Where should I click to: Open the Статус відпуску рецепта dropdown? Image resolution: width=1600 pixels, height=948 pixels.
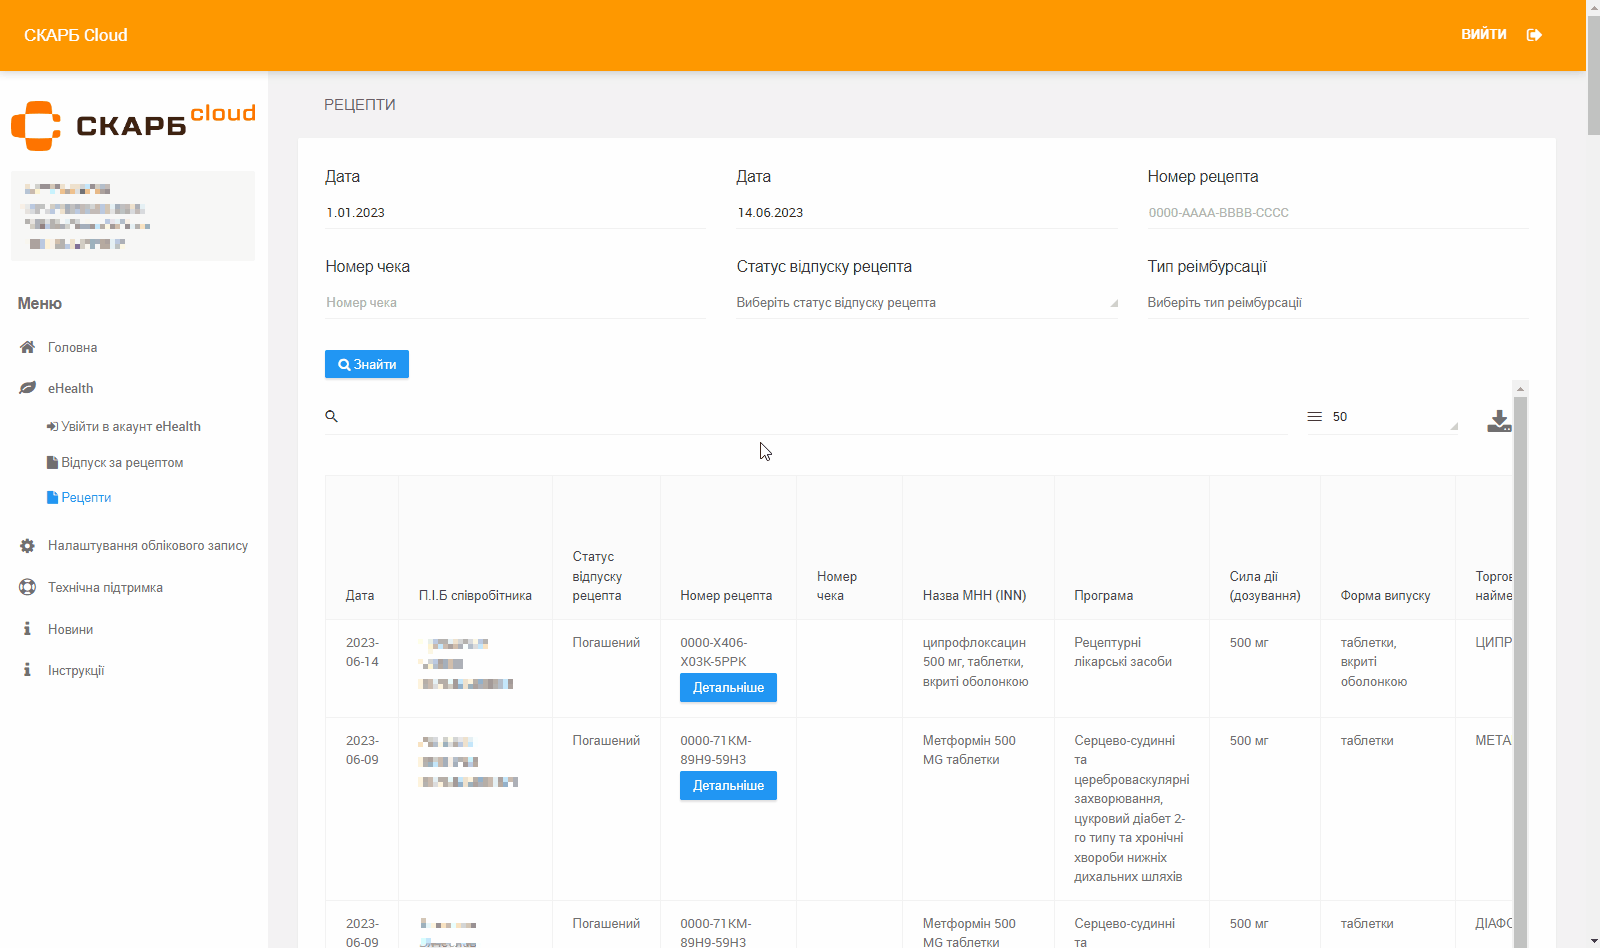coord(926,303)
